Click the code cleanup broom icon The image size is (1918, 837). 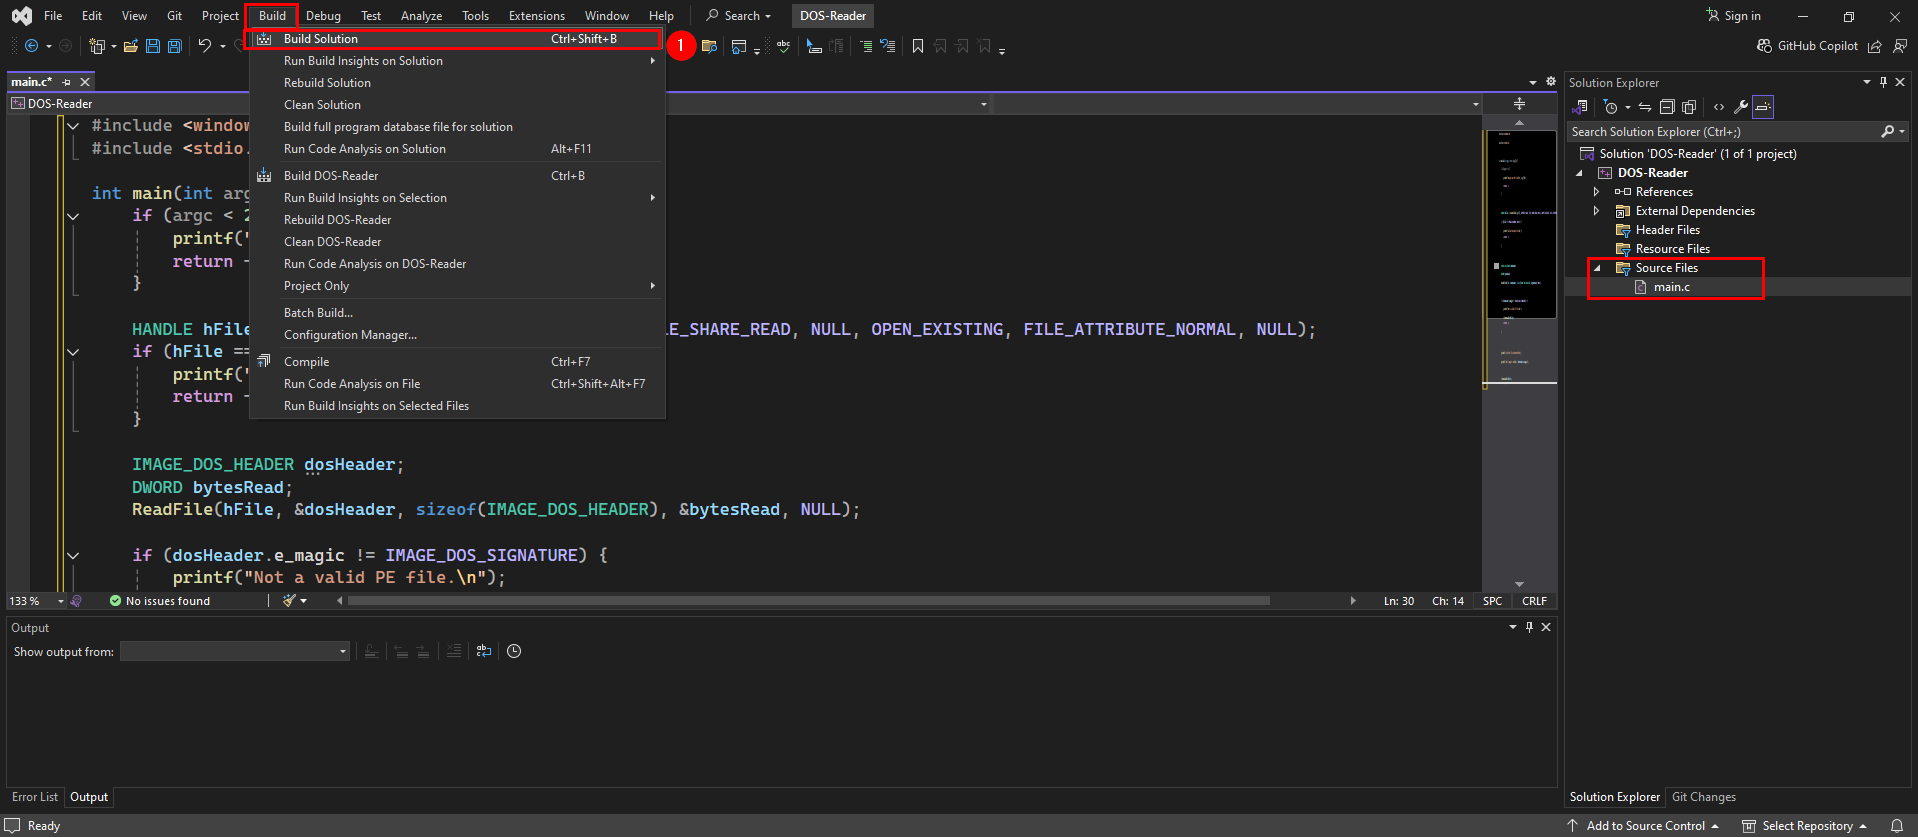pos(289,601)
